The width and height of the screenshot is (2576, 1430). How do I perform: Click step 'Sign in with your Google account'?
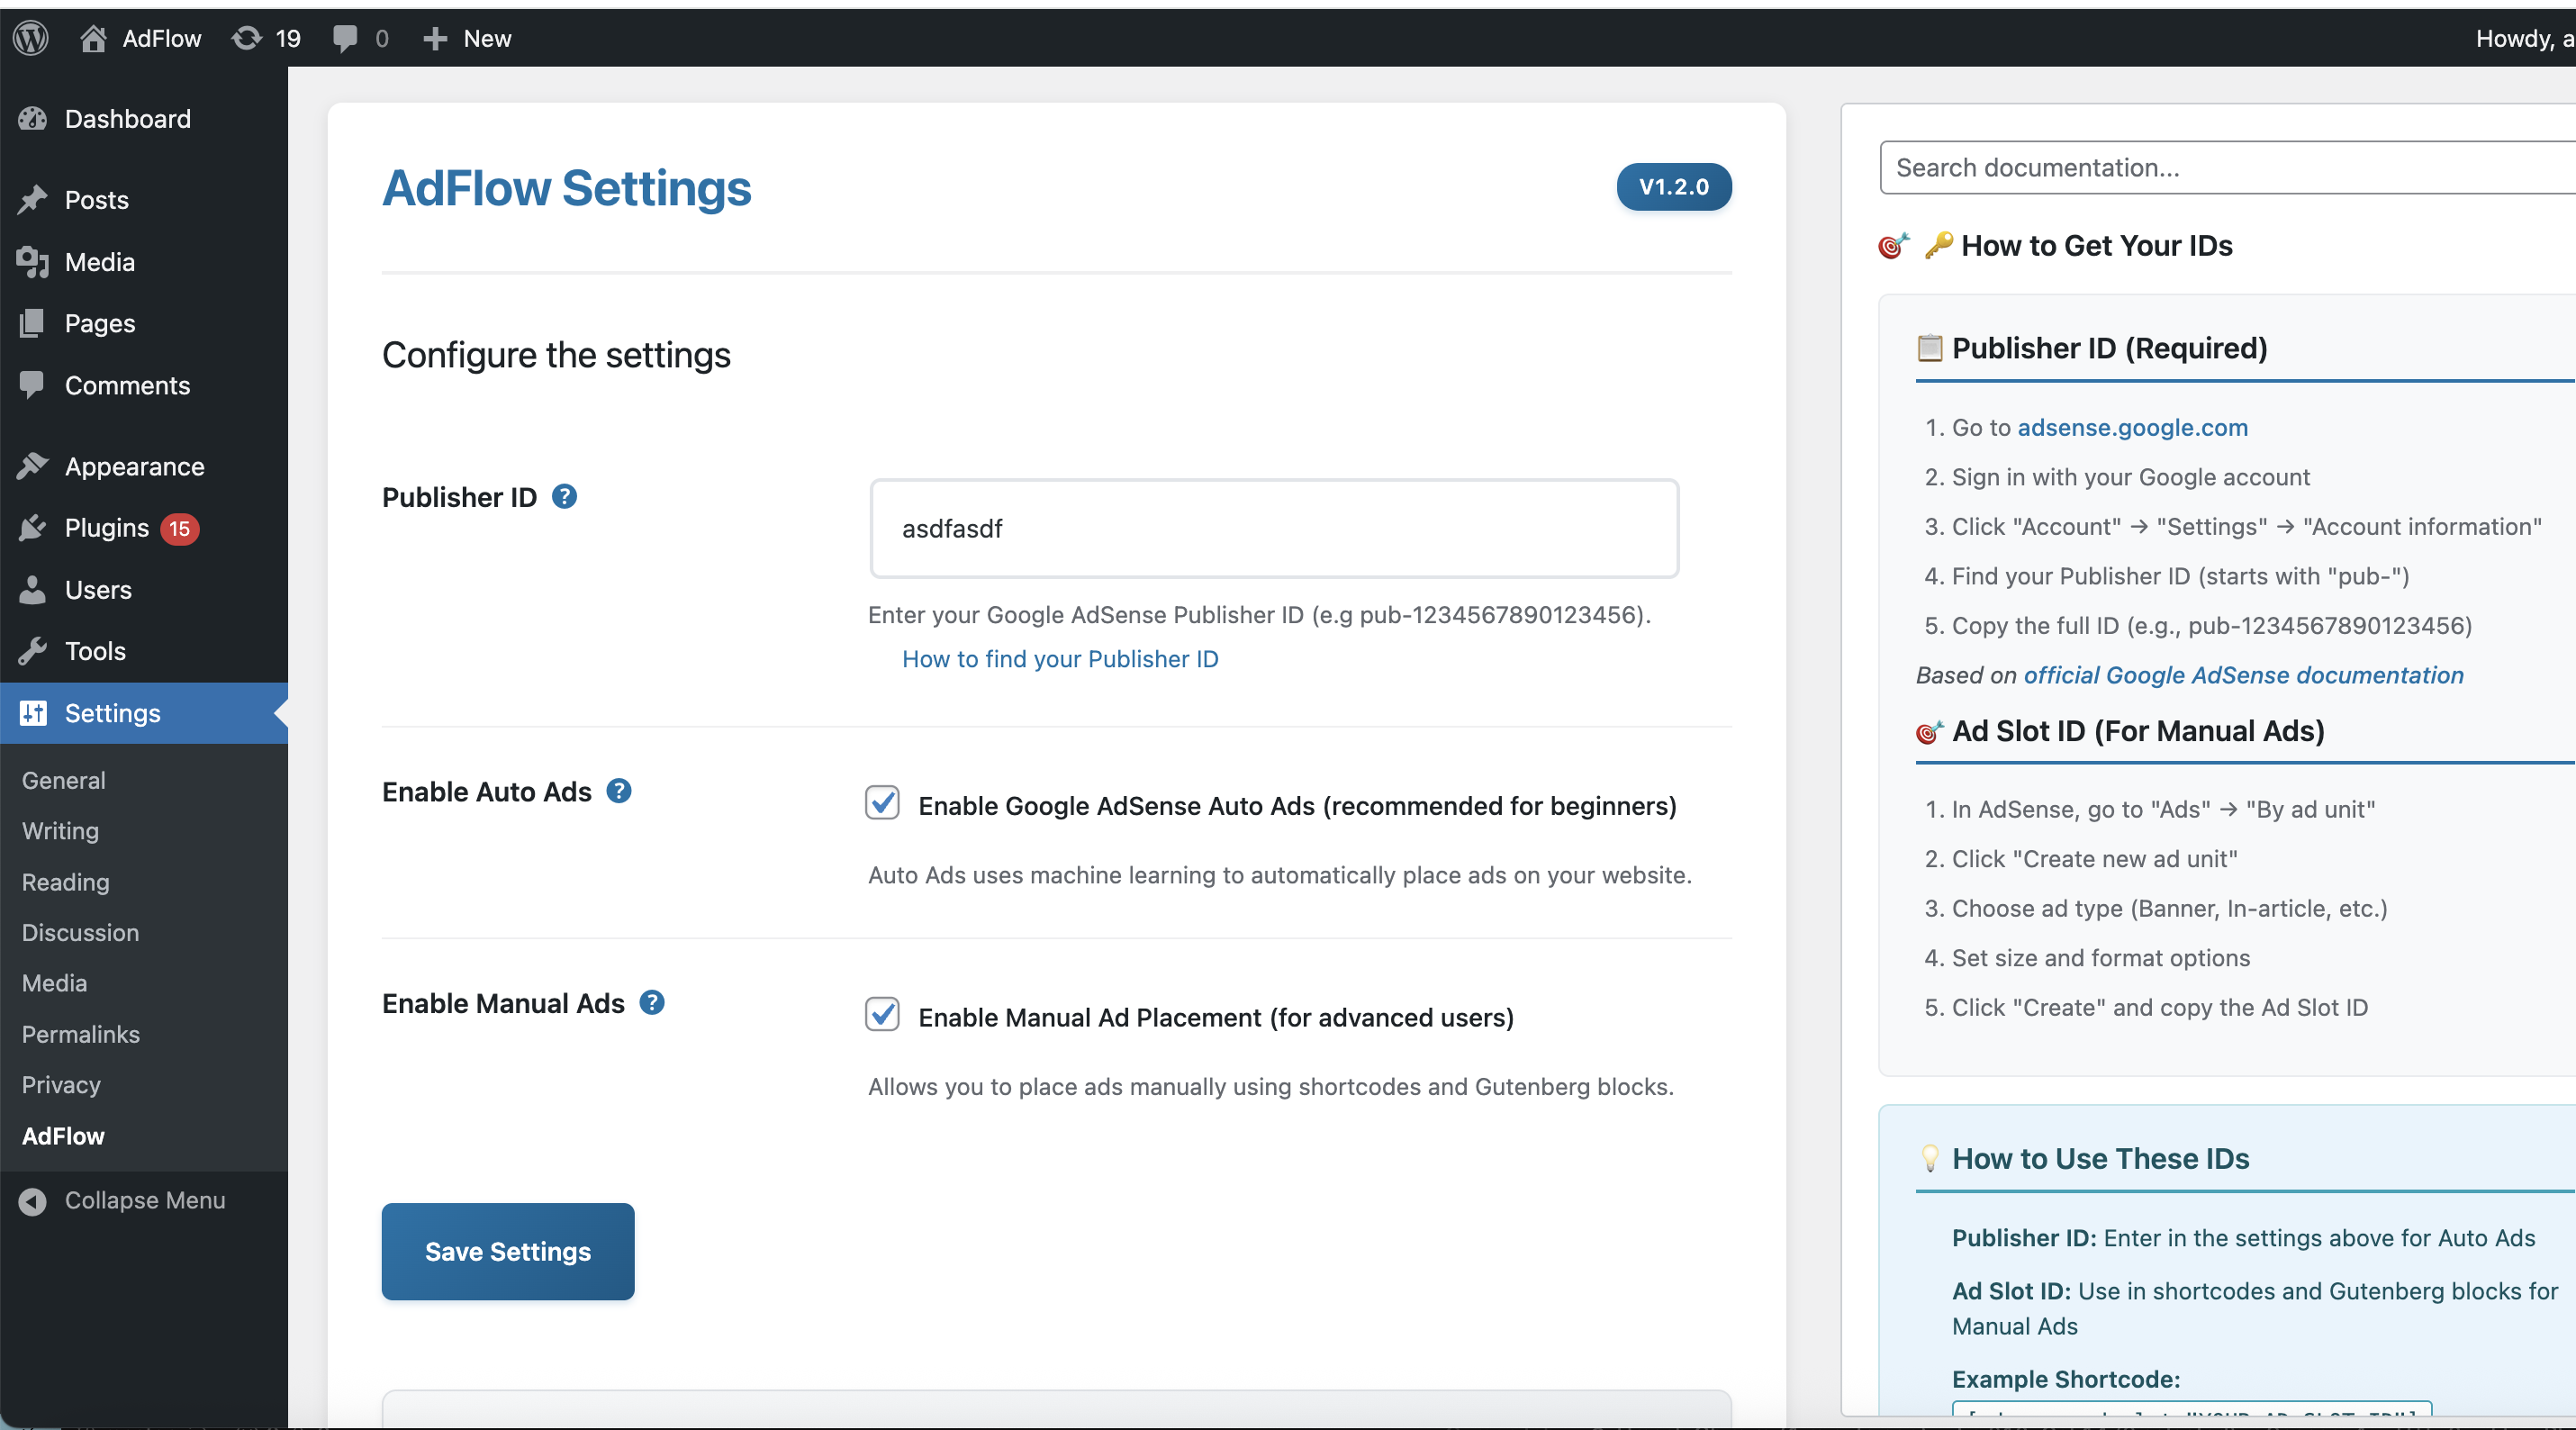coord(2130,477)
